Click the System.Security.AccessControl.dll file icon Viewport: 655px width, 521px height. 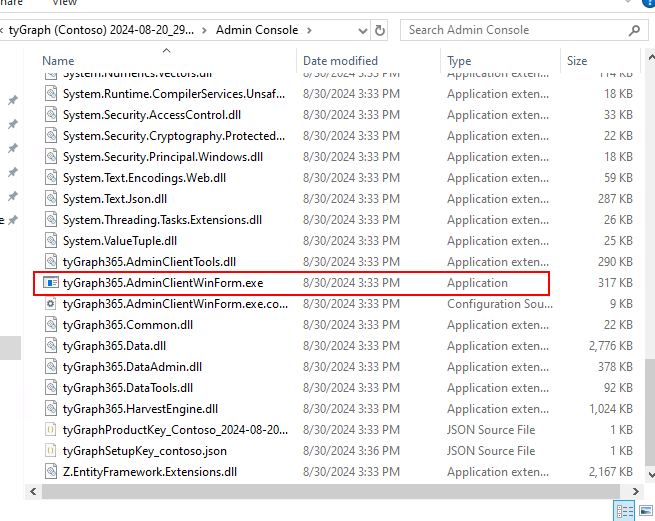click(51, 115)
